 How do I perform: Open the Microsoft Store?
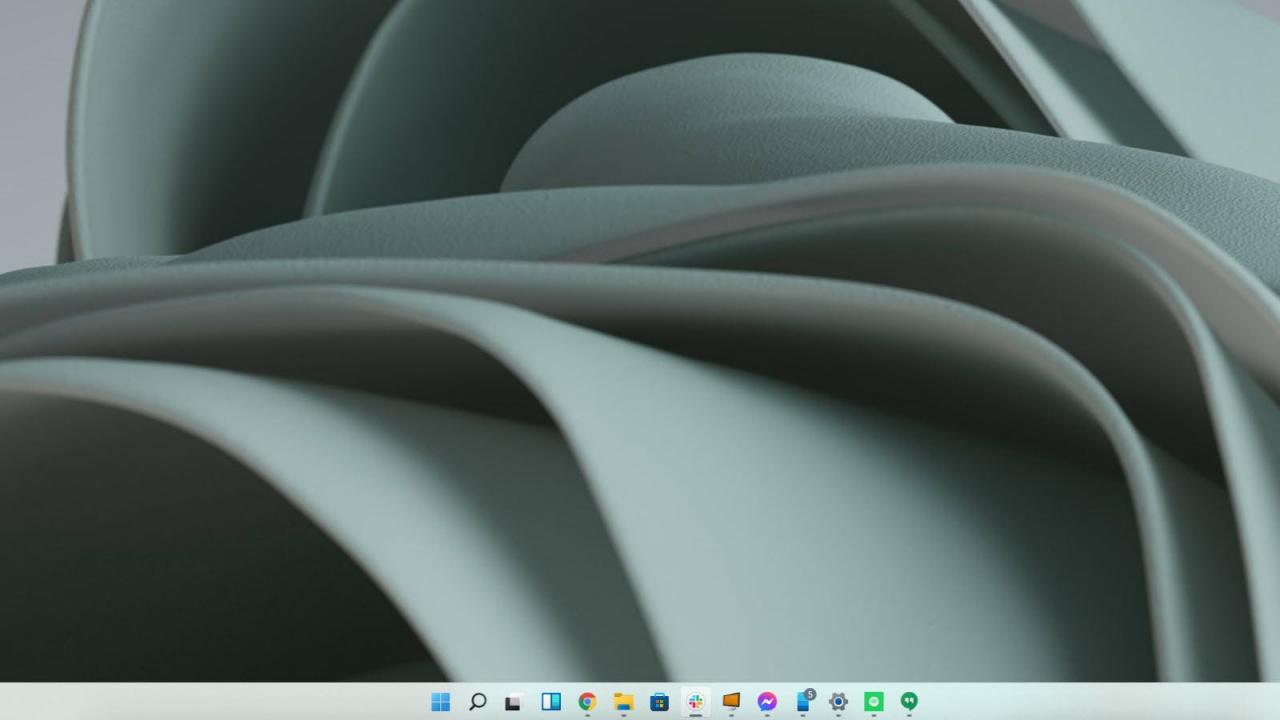coord(659,702)
